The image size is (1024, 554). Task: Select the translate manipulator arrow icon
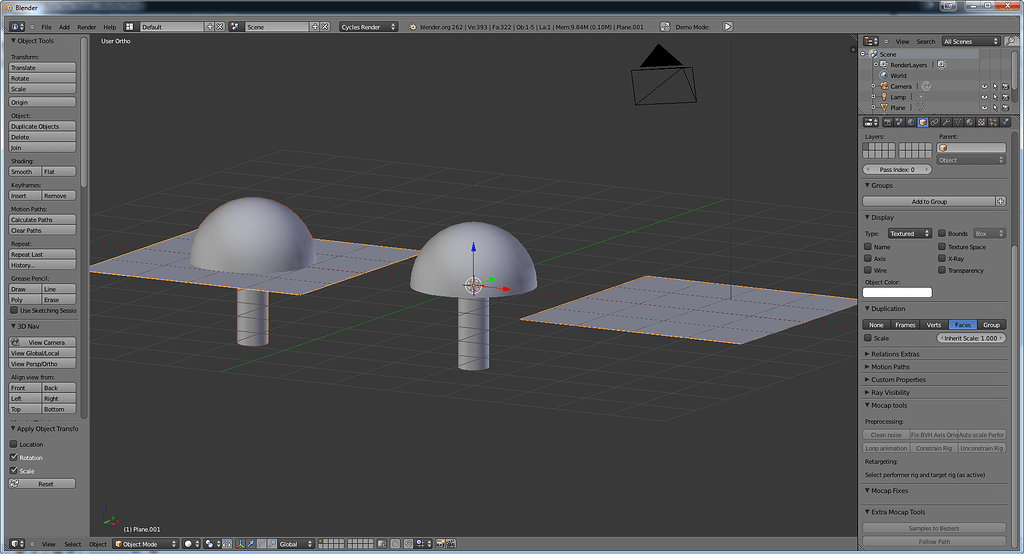coord(251,544)
